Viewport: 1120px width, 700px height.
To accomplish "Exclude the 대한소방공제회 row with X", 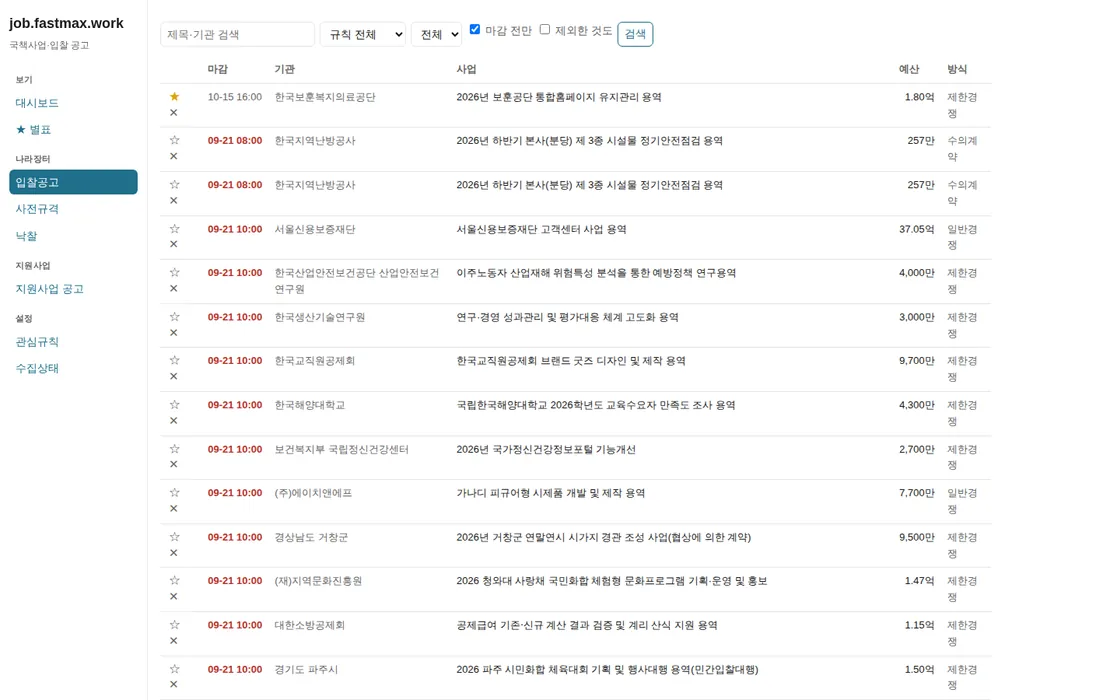I will pyautogui.click(x=174, y=641).
